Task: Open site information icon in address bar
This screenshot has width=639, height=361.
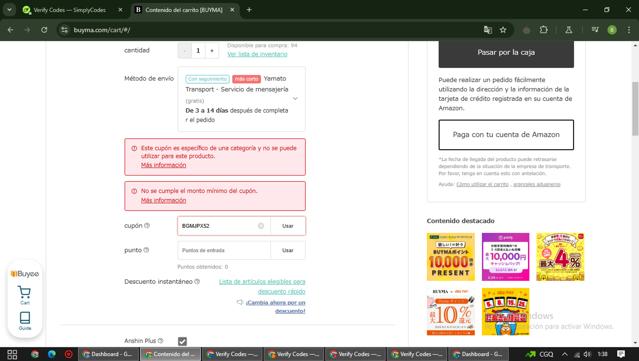Action: [x=64, y=30]
